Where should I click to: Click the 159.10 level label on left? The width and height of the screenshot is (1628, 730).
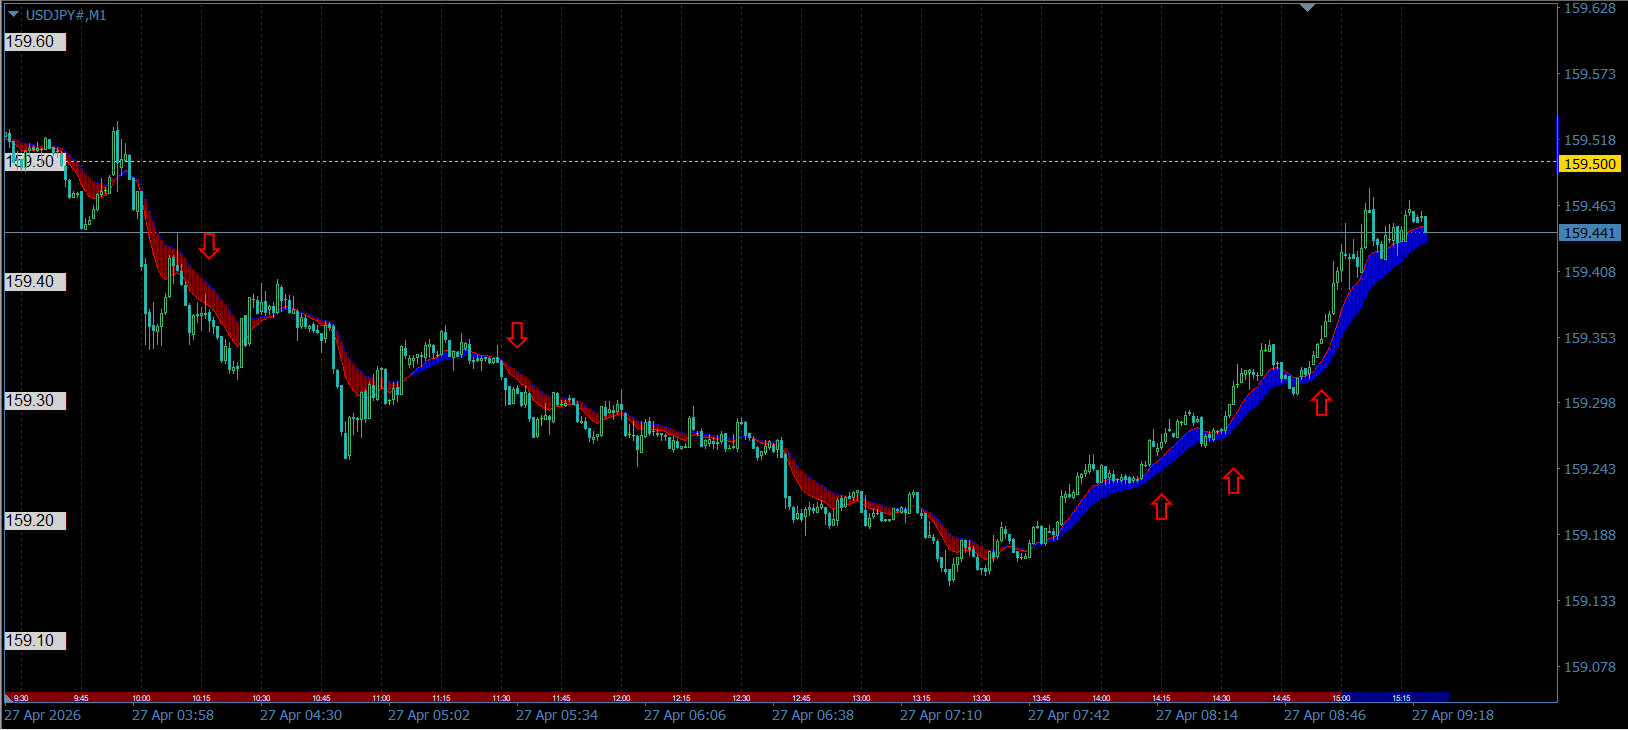pyautogui.click(x=36, y=641)
